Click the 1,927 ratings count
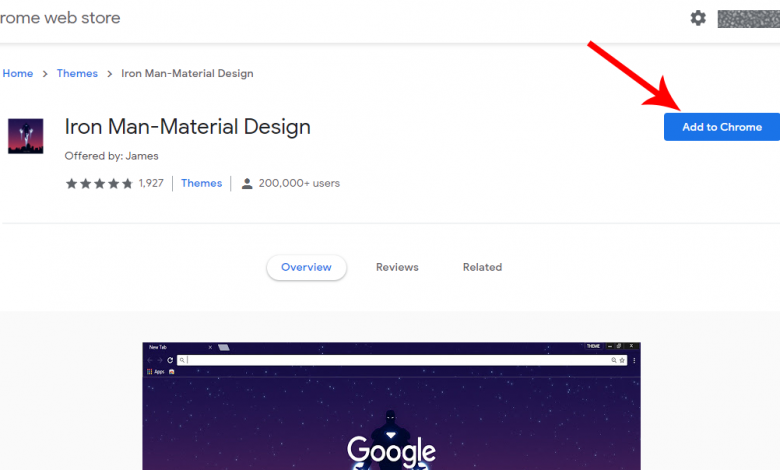The image size is (780, 470). pos(151,184)
